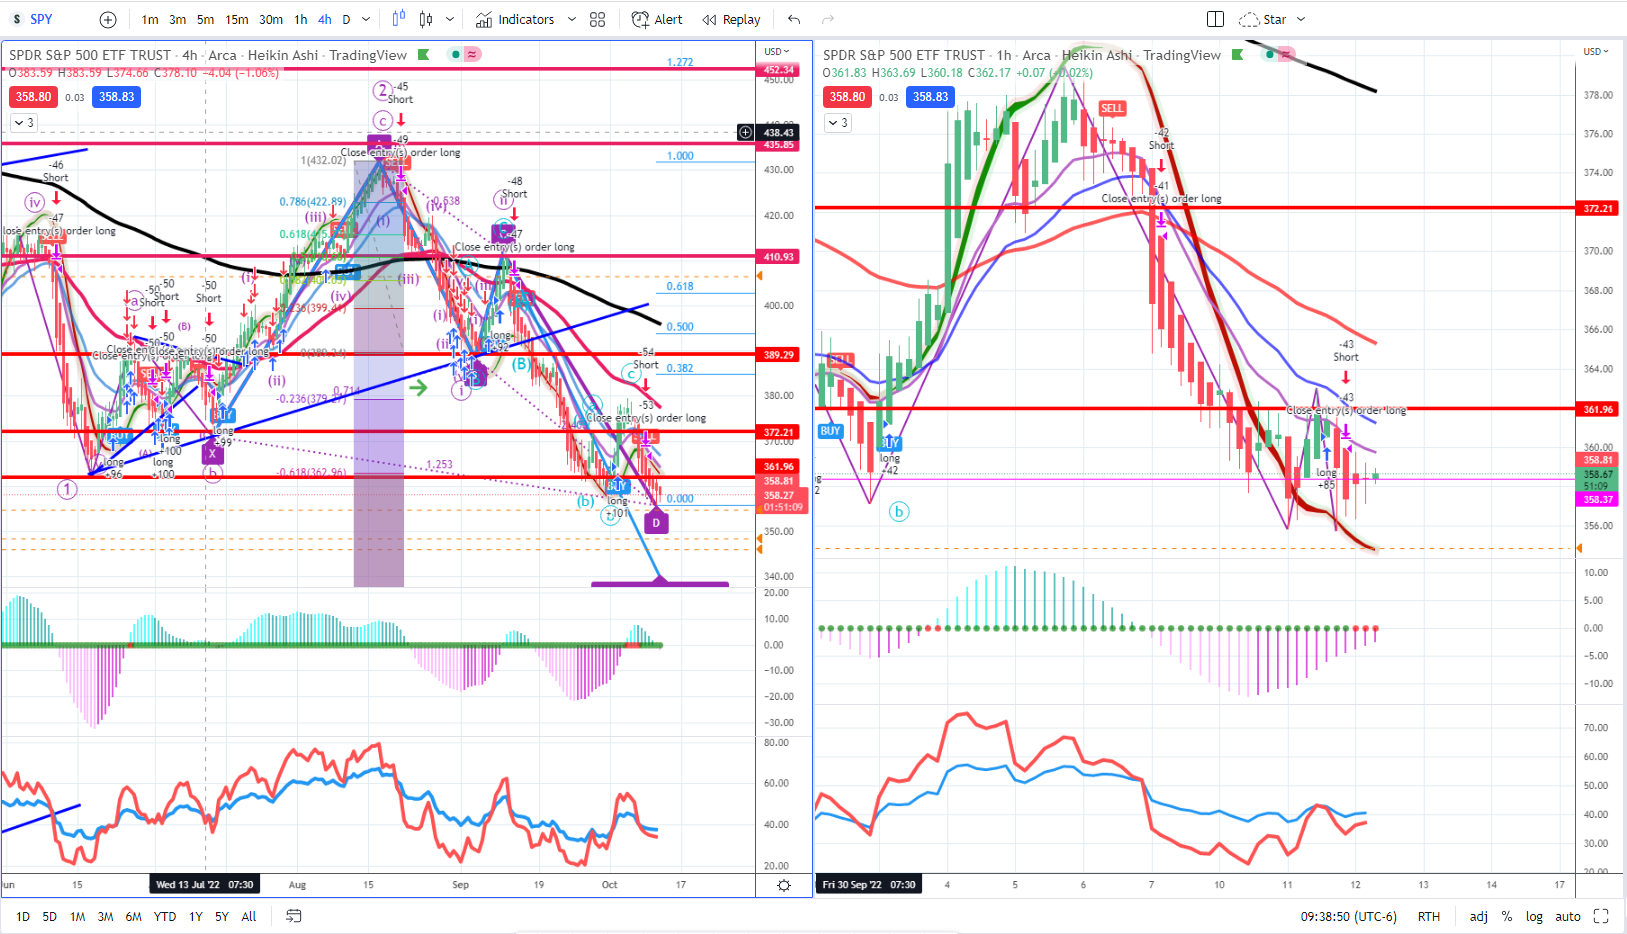The image size is (1627, 934).
Task: Set range to 5Y
Action: pos(222,916)
